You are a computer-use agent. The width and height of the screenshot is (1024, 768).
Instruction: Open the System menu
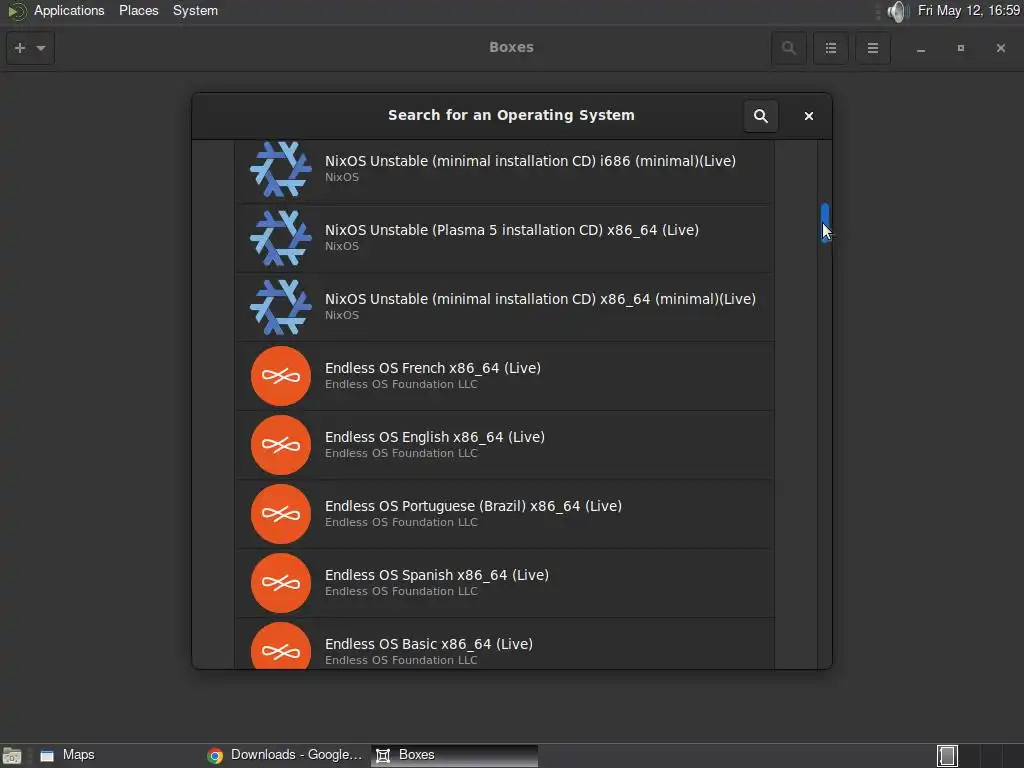195,10
